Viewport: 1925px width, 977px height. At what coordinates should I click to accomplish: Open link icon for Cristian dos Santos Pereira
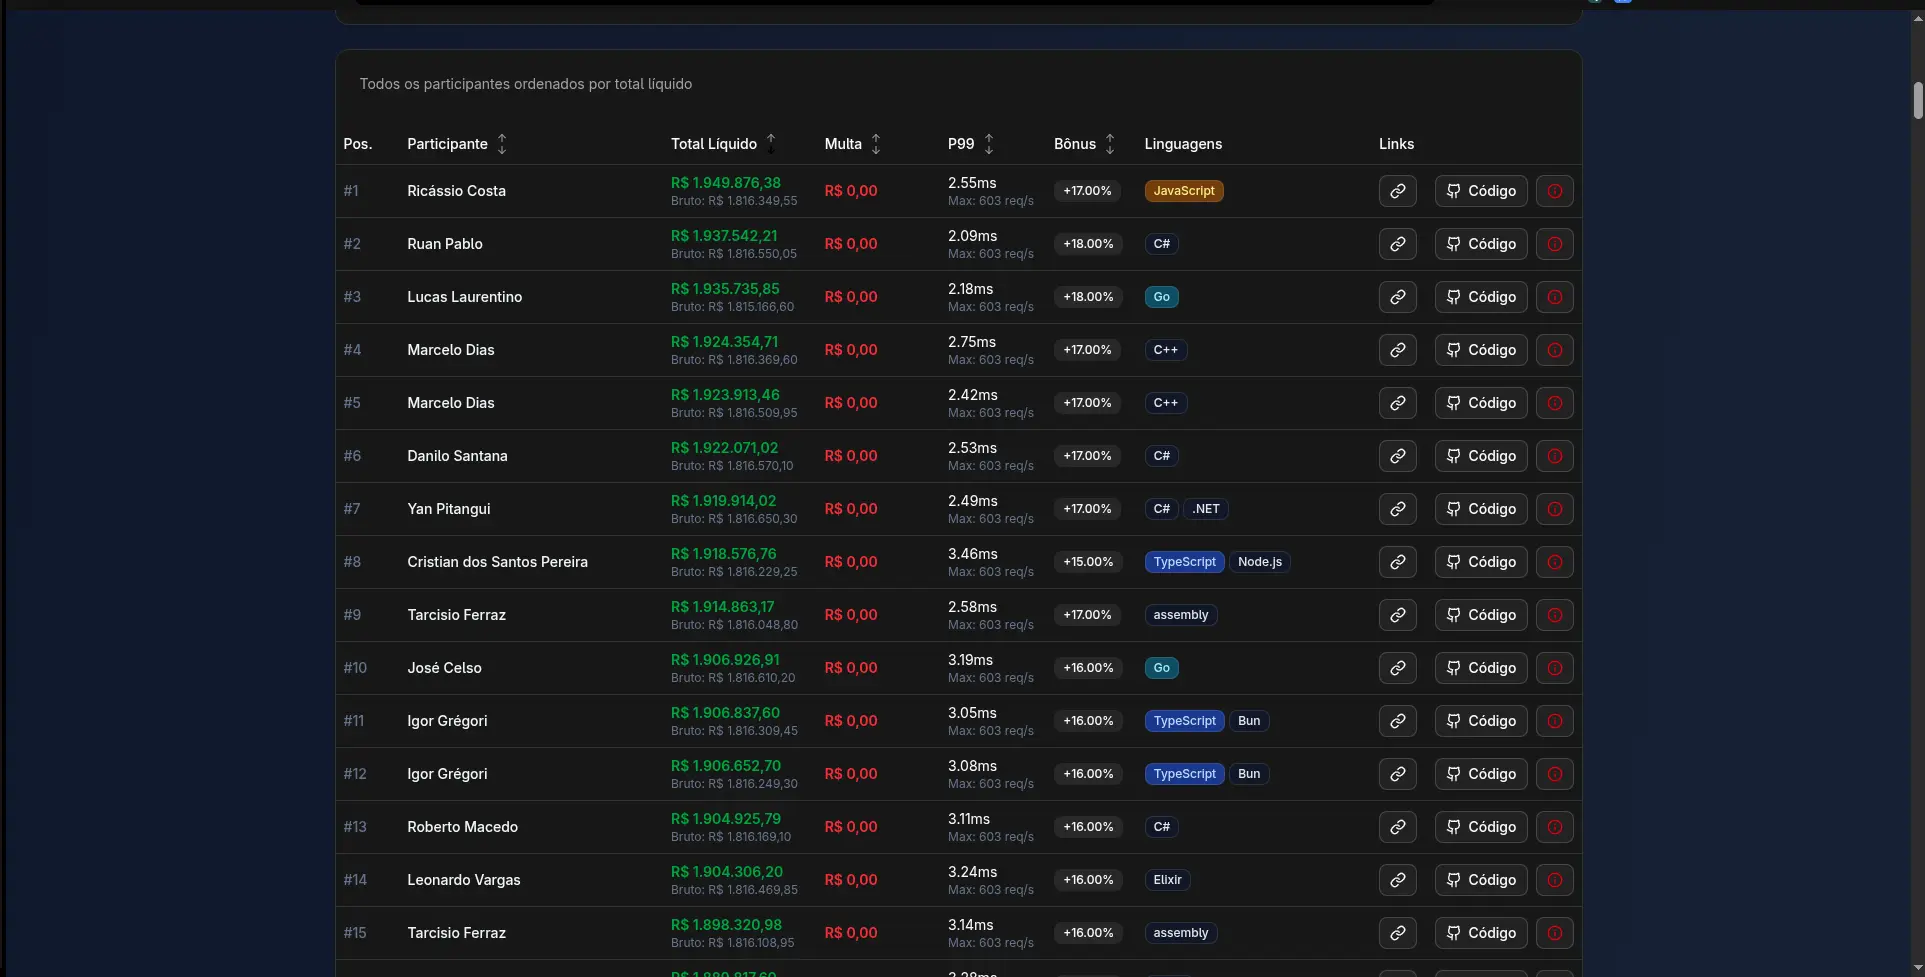click(x=1397, y=562)
